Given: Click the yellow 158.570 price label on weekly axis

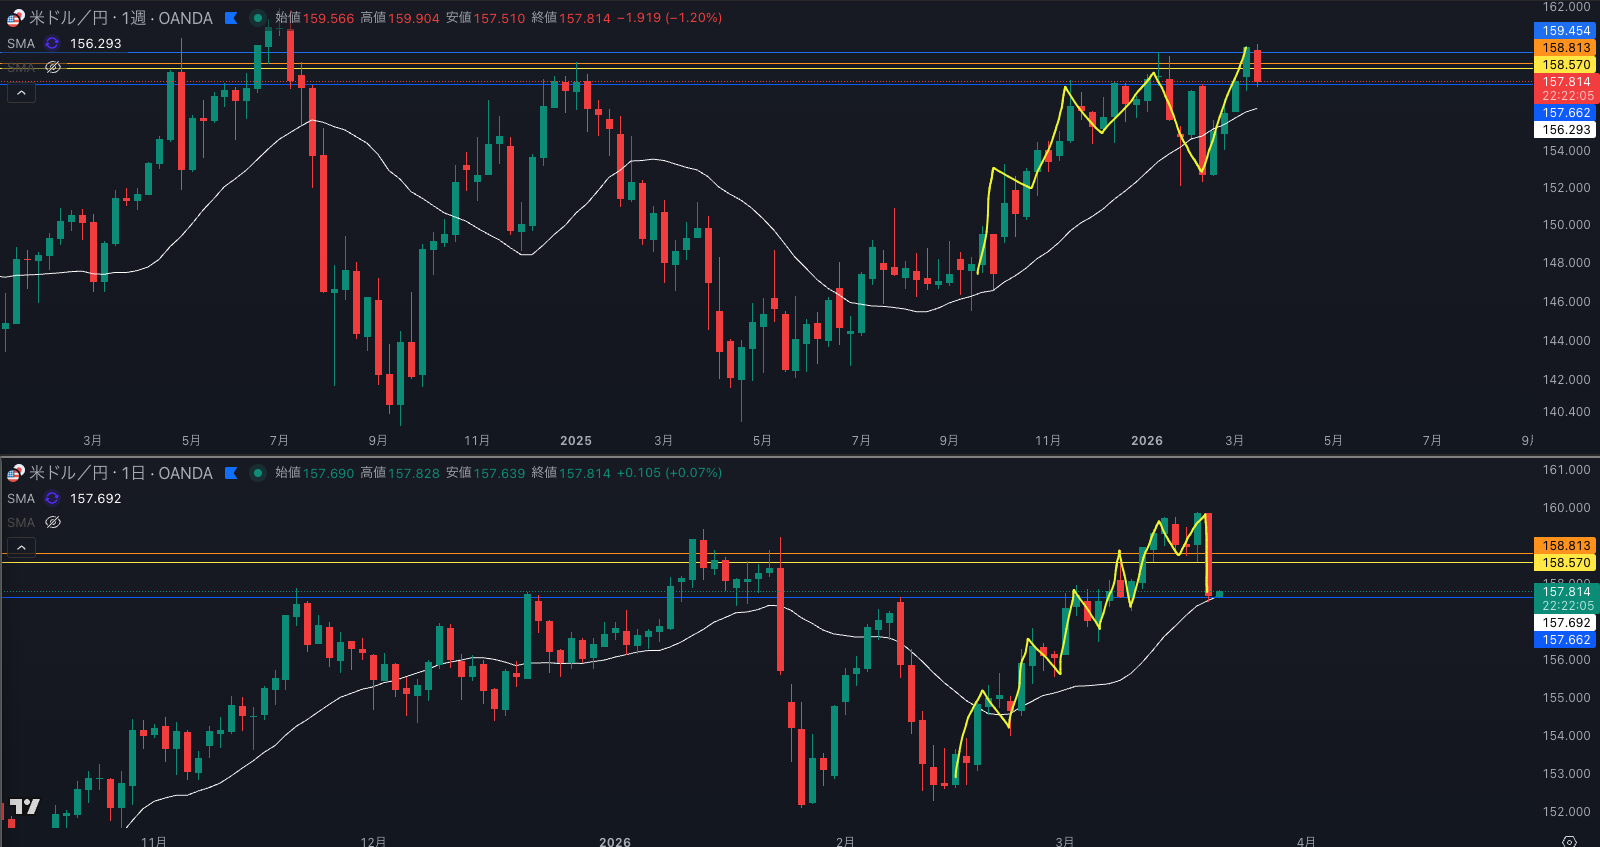Looking at the screenshot, I should 1565,65.
